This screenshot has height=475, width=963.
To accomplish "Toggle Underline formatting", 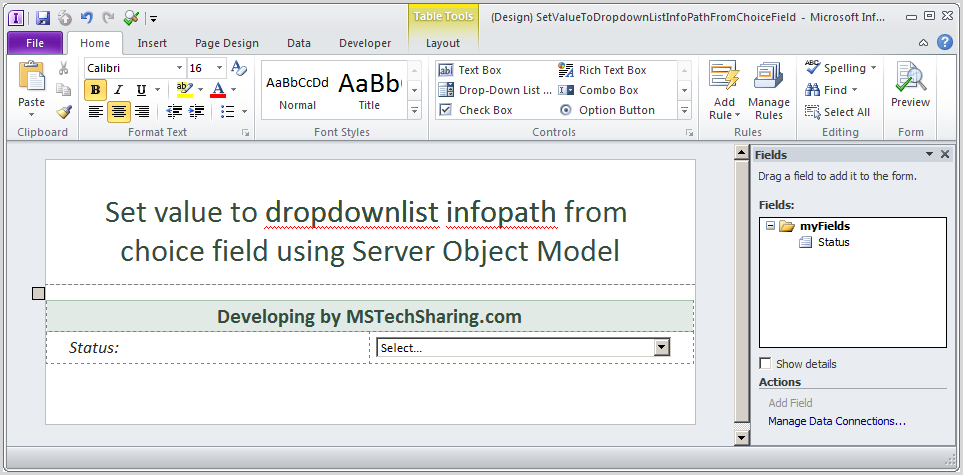I will coord(141,90).
